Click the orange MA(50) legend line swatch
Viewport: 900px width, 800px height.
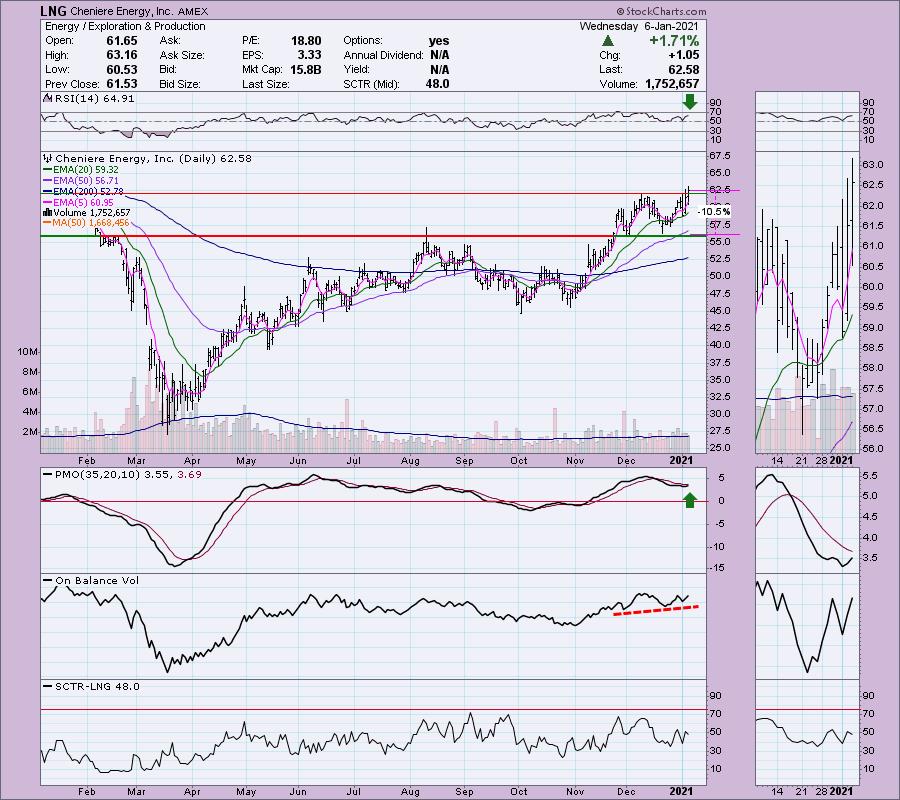(48, 223)
